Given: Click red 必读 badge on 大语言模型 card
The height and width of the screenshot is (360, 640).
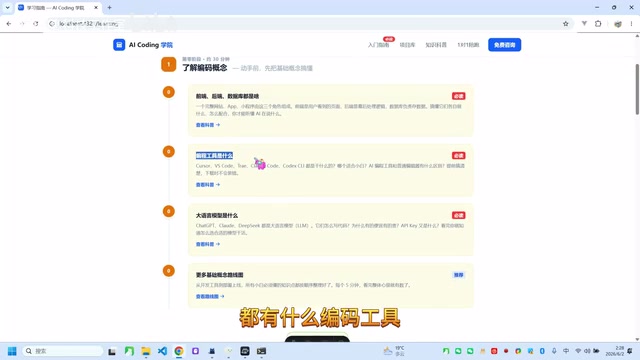Looking at the screenshot, I should coord(458,216).
